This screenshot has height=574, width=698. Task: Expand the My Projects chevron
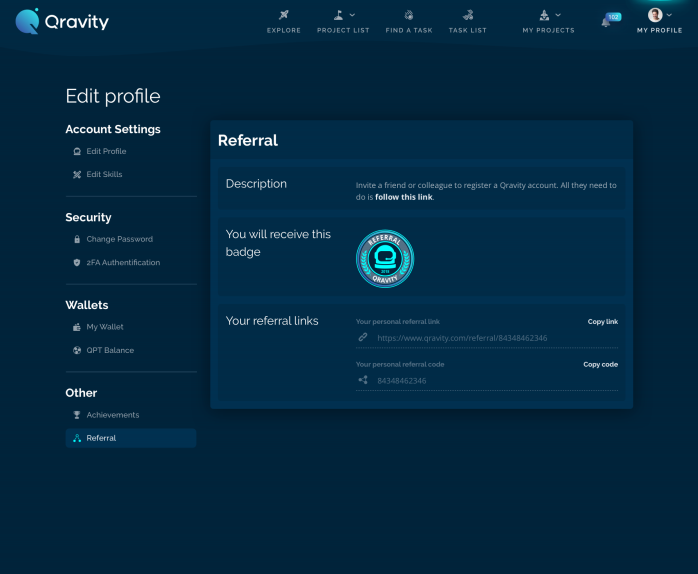point(558,15)
